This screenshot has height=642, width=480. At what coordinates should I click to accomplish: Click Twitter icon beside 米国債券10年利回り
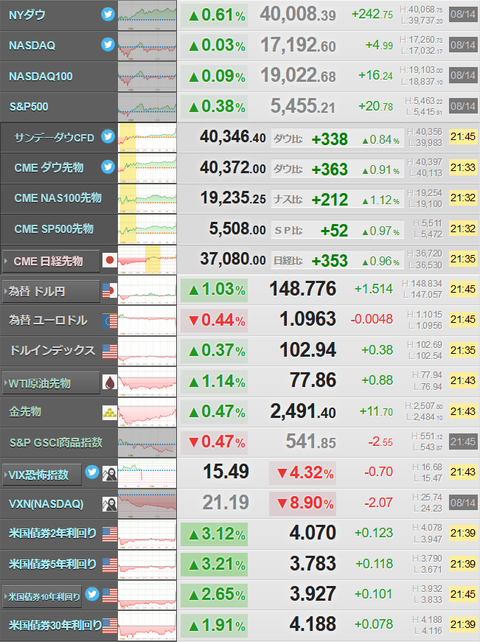point(92,594)
